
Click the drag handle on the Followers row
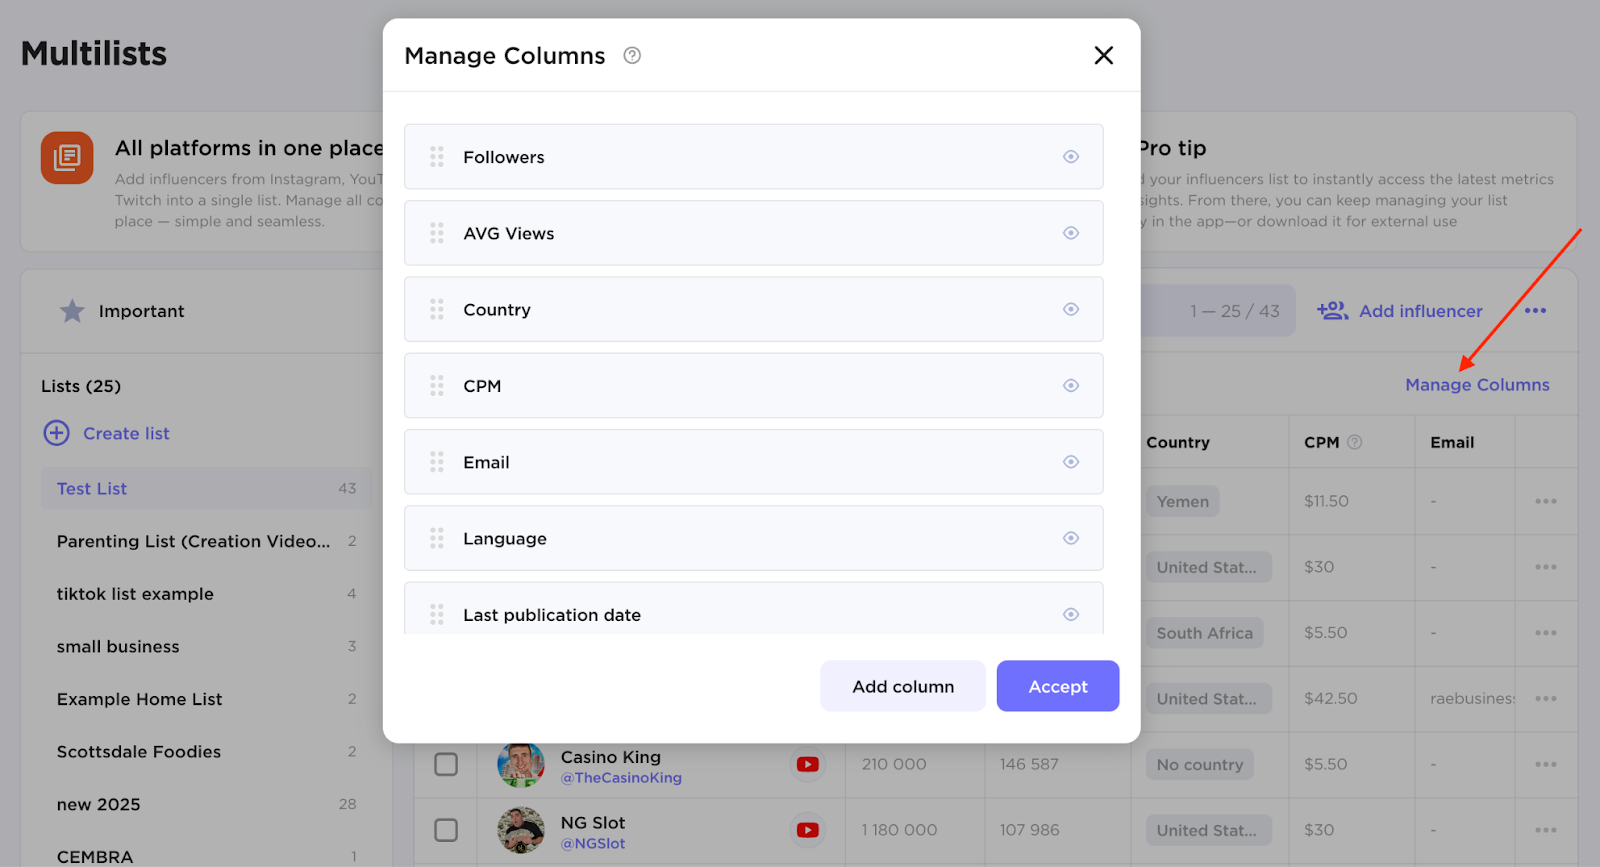437,157
